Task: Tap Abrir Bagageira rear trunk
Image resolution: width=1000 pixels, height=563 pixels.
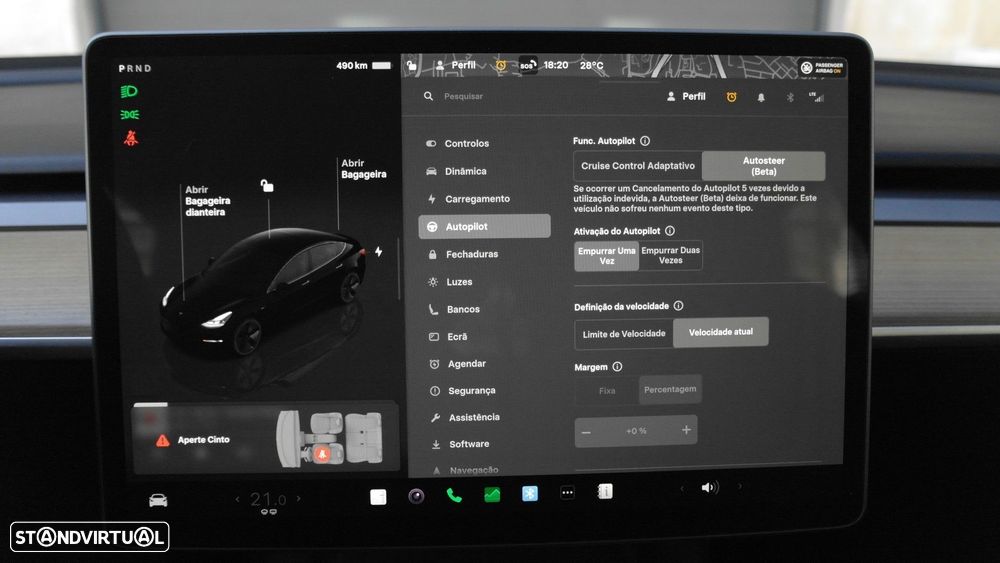Action: coord(364,169)
